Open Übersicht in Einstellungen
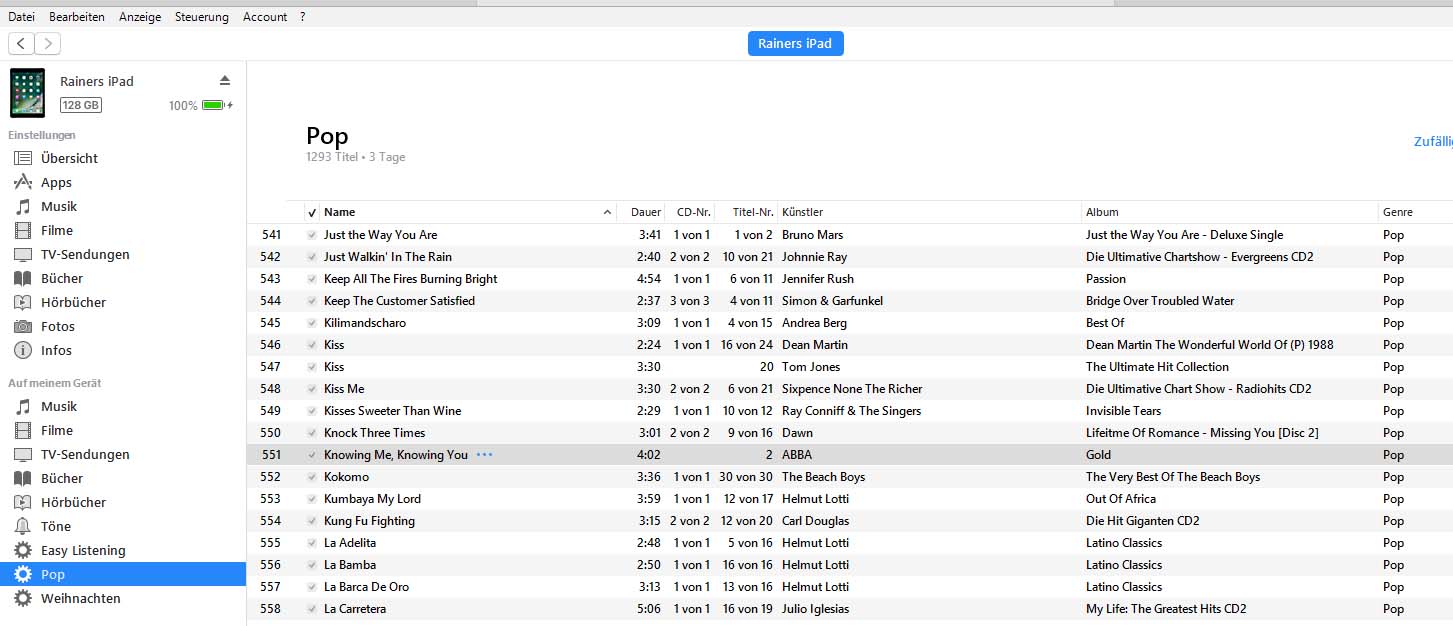Image resolution: width=1453 pixels, height=626 pixels. (x=69, y=158)
